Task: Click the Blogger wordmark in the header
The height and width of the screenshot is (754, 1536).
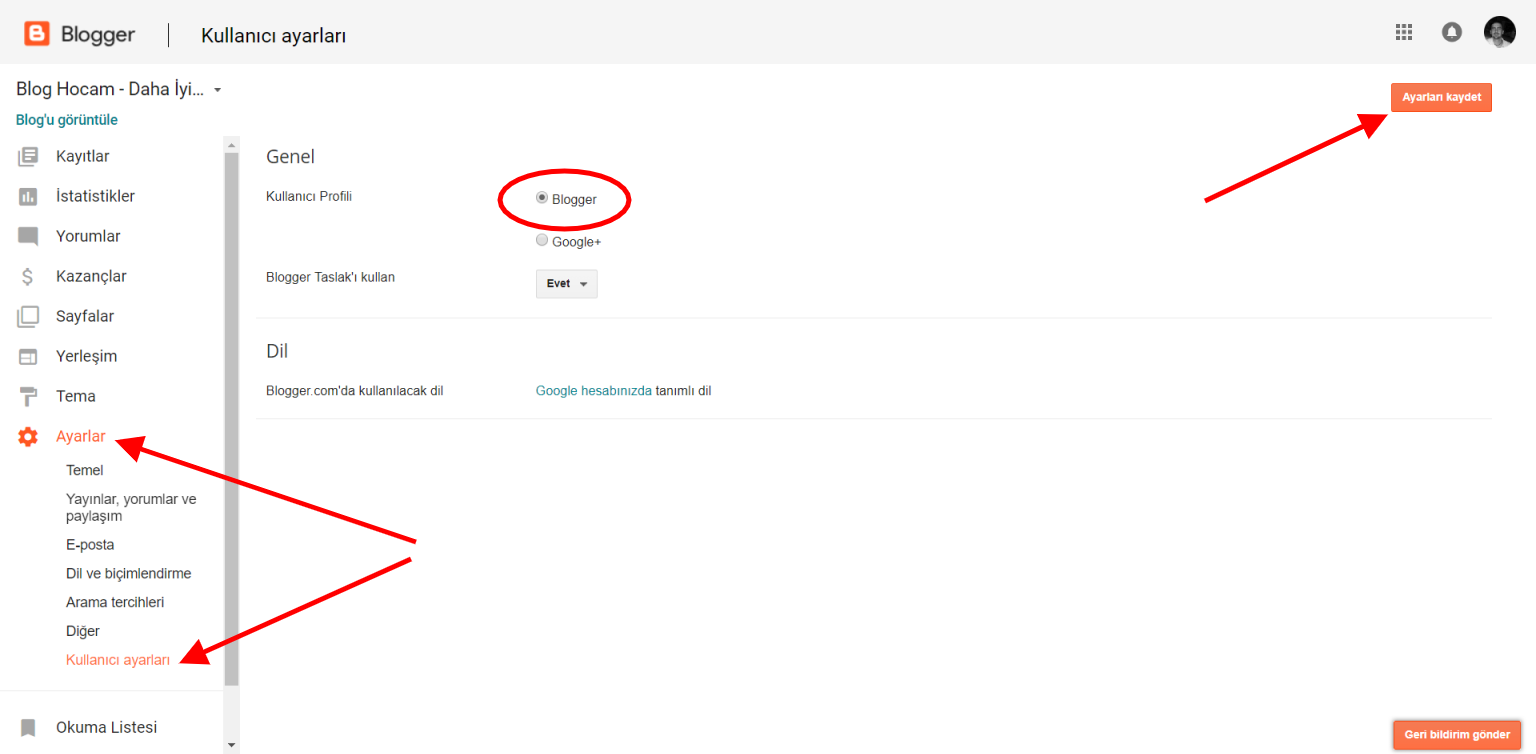Action: tap(98, 34)
